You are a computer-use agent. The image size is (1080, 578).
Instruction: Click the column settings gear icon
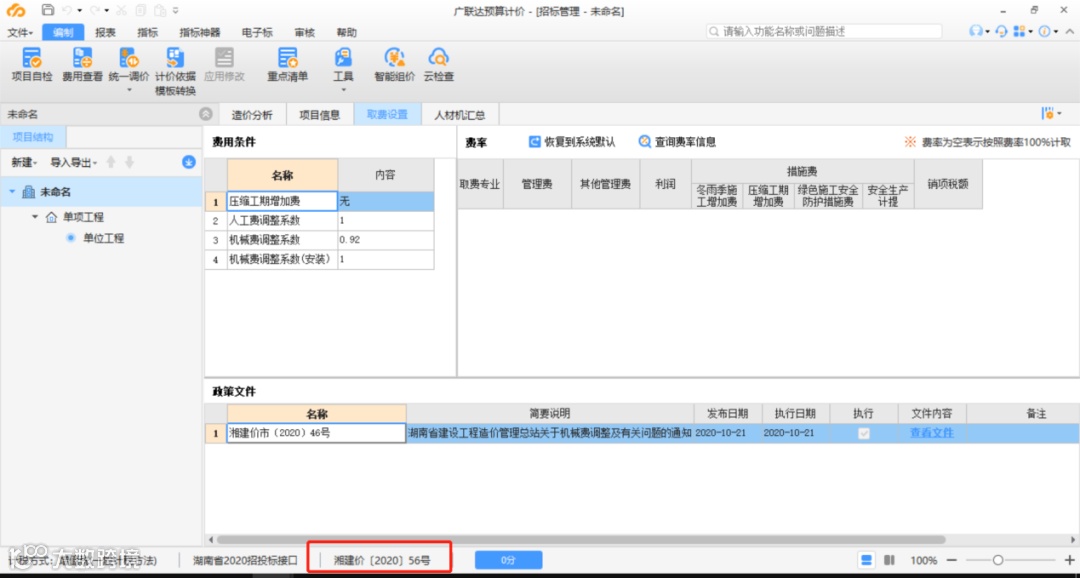(x=1050, y=114)
